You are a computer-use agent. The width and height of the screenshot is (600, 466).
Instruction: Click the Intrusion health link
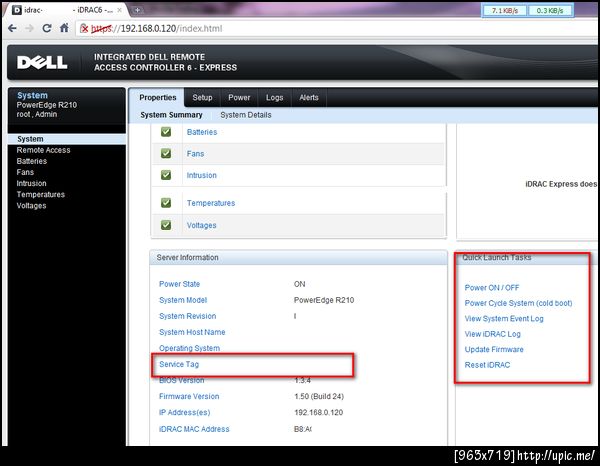click(202, 175)
